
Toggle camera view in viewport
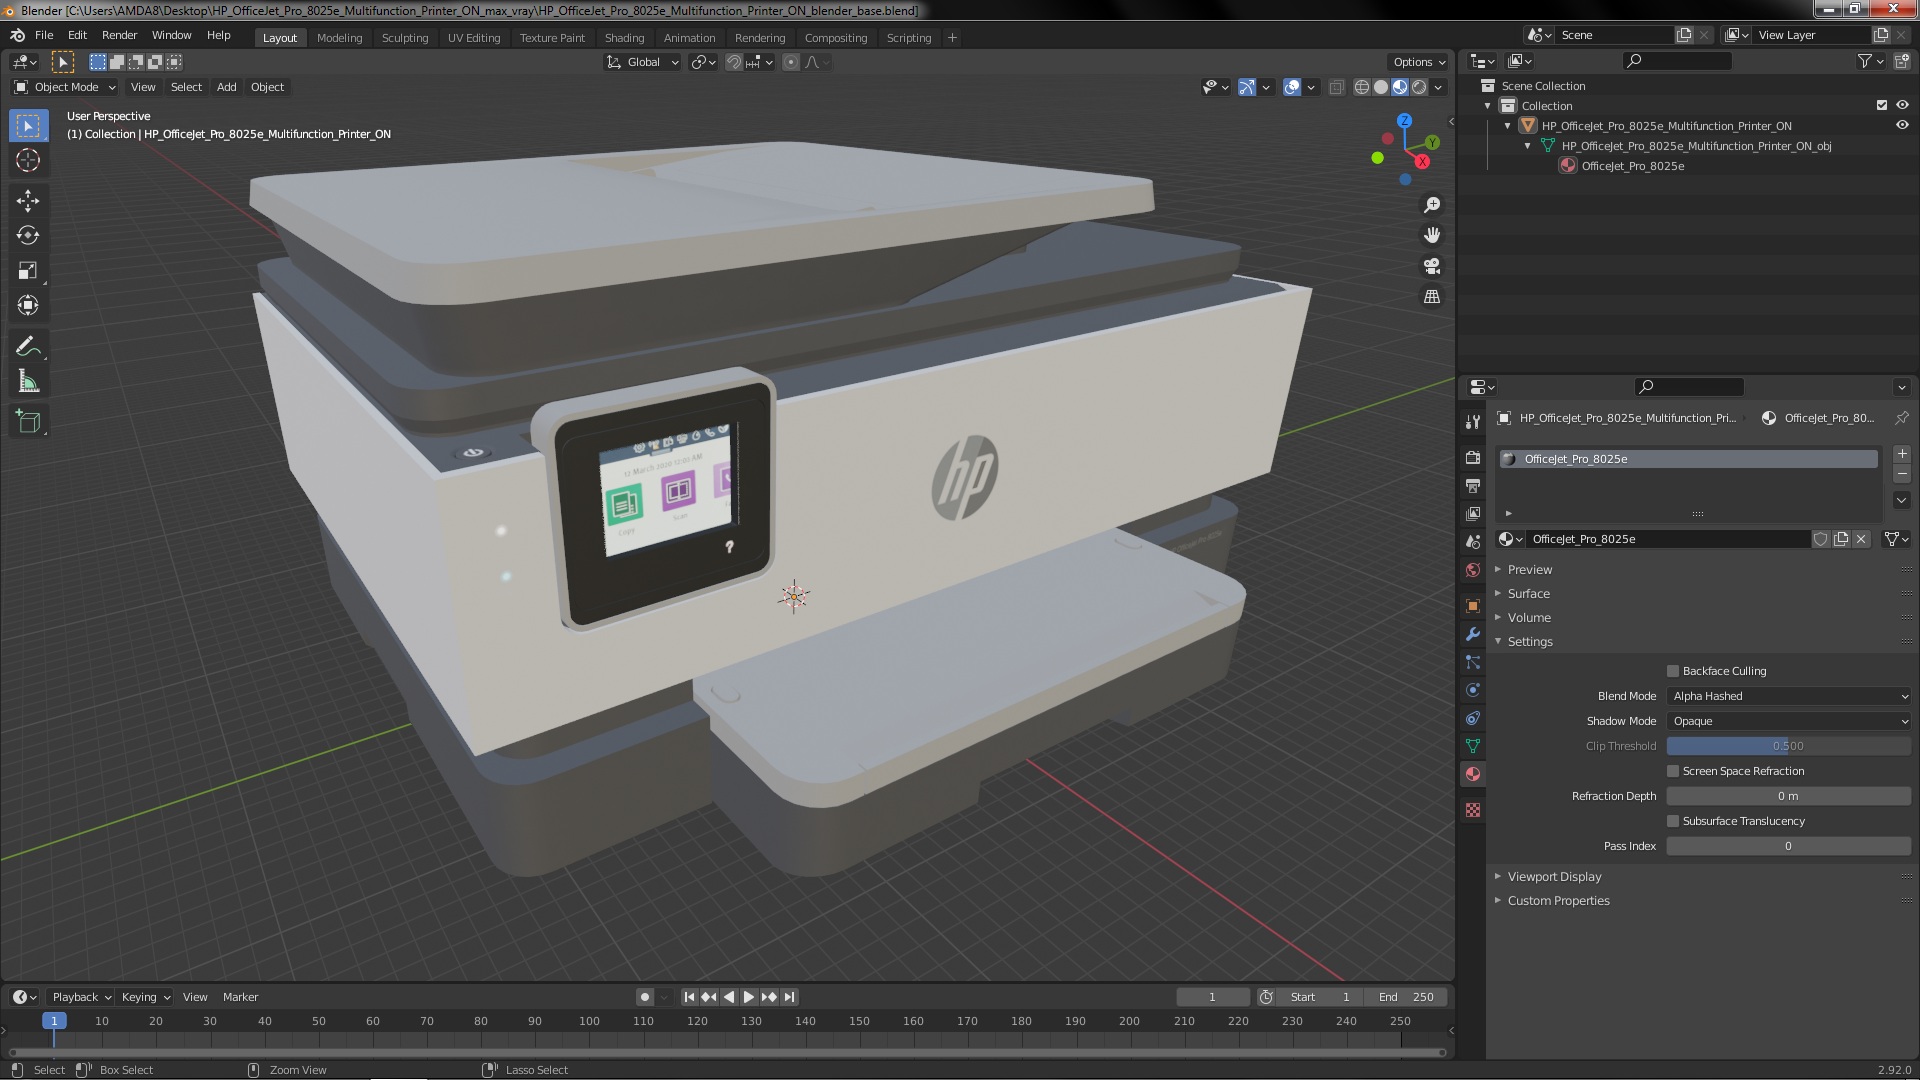(1432, 266)
